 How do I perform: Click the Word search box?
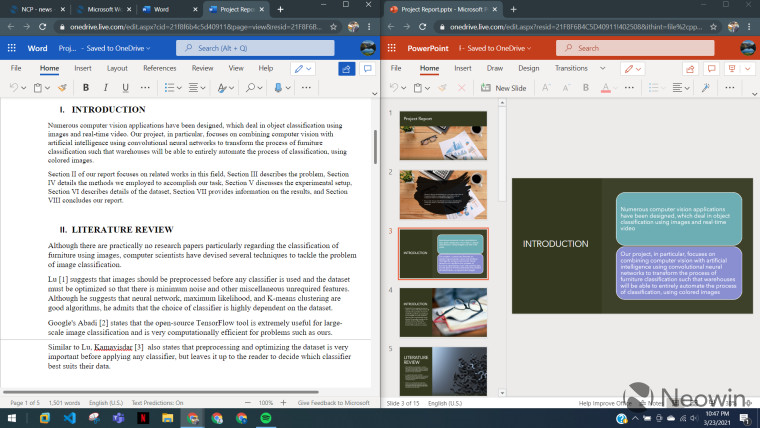pyautogui.click(x=255, y=48)
